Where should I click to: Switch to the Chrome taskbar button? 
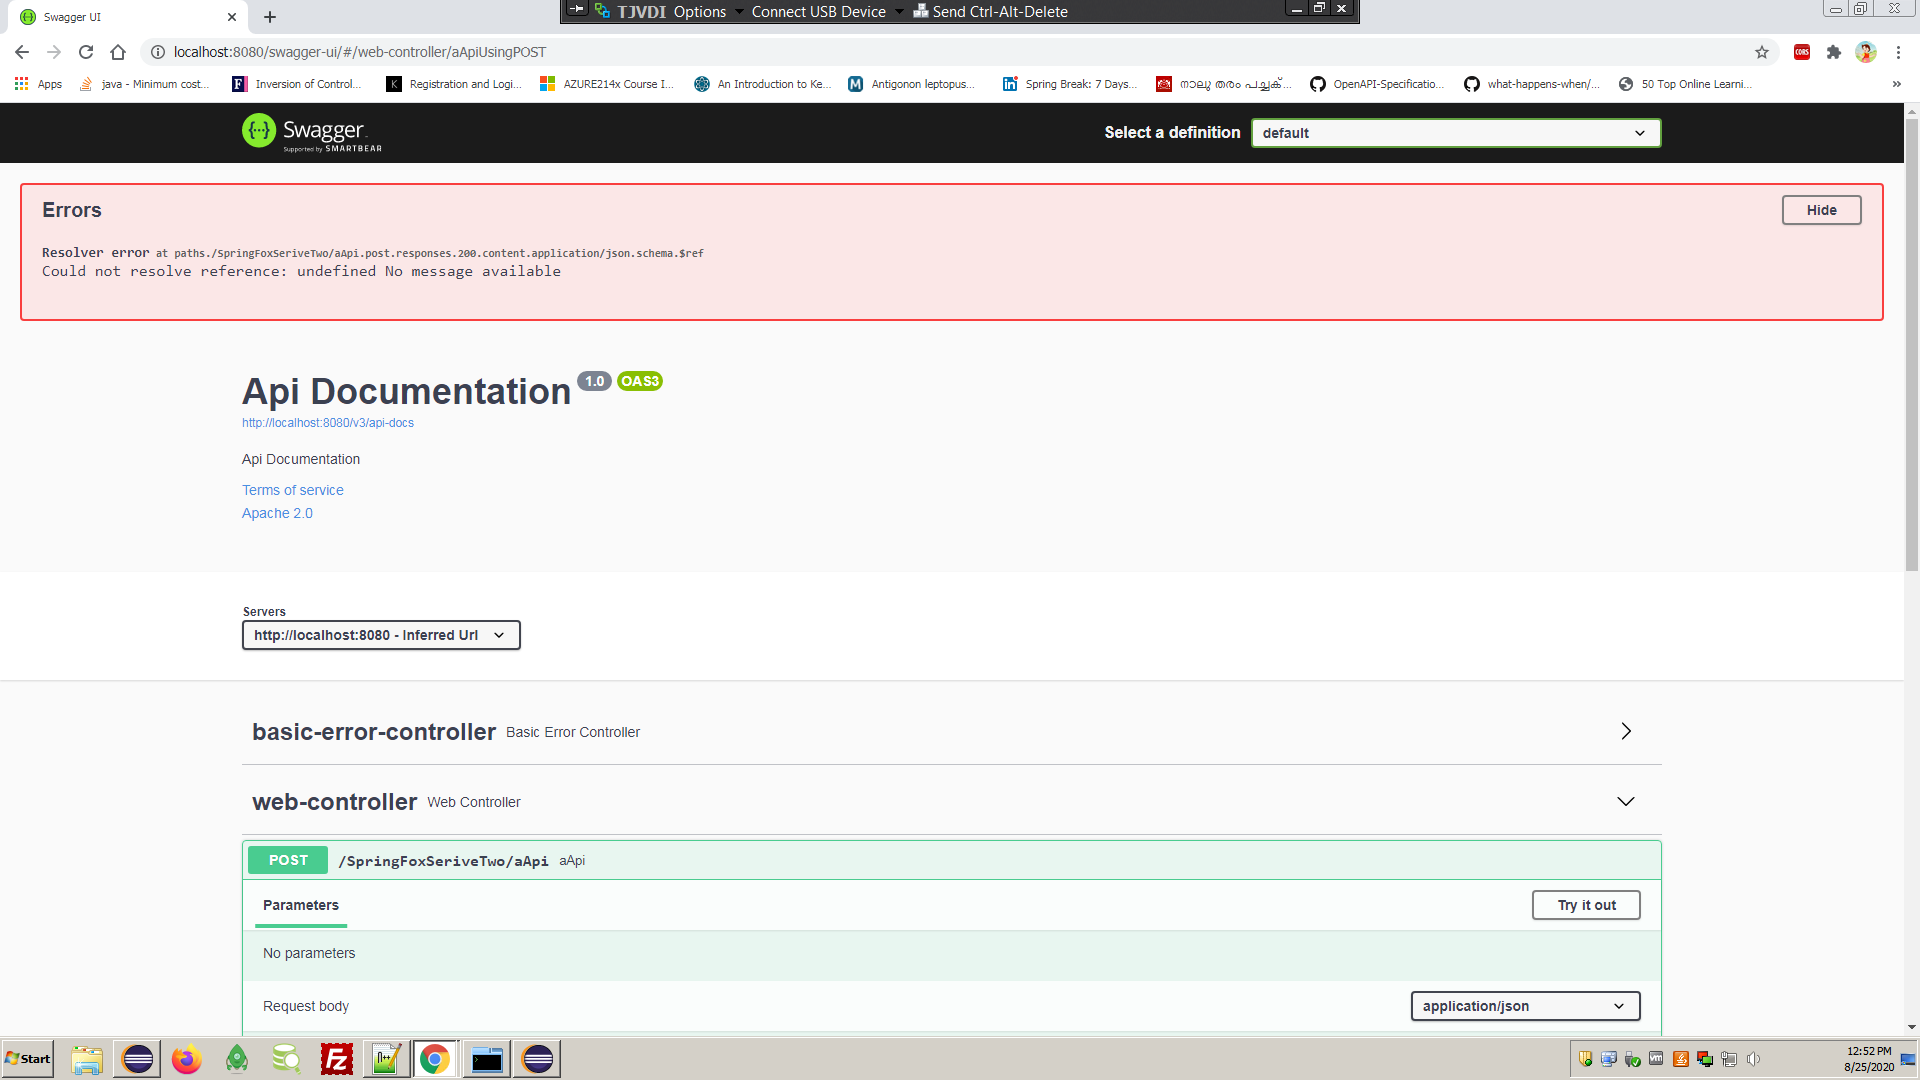tap(435, 1059)
